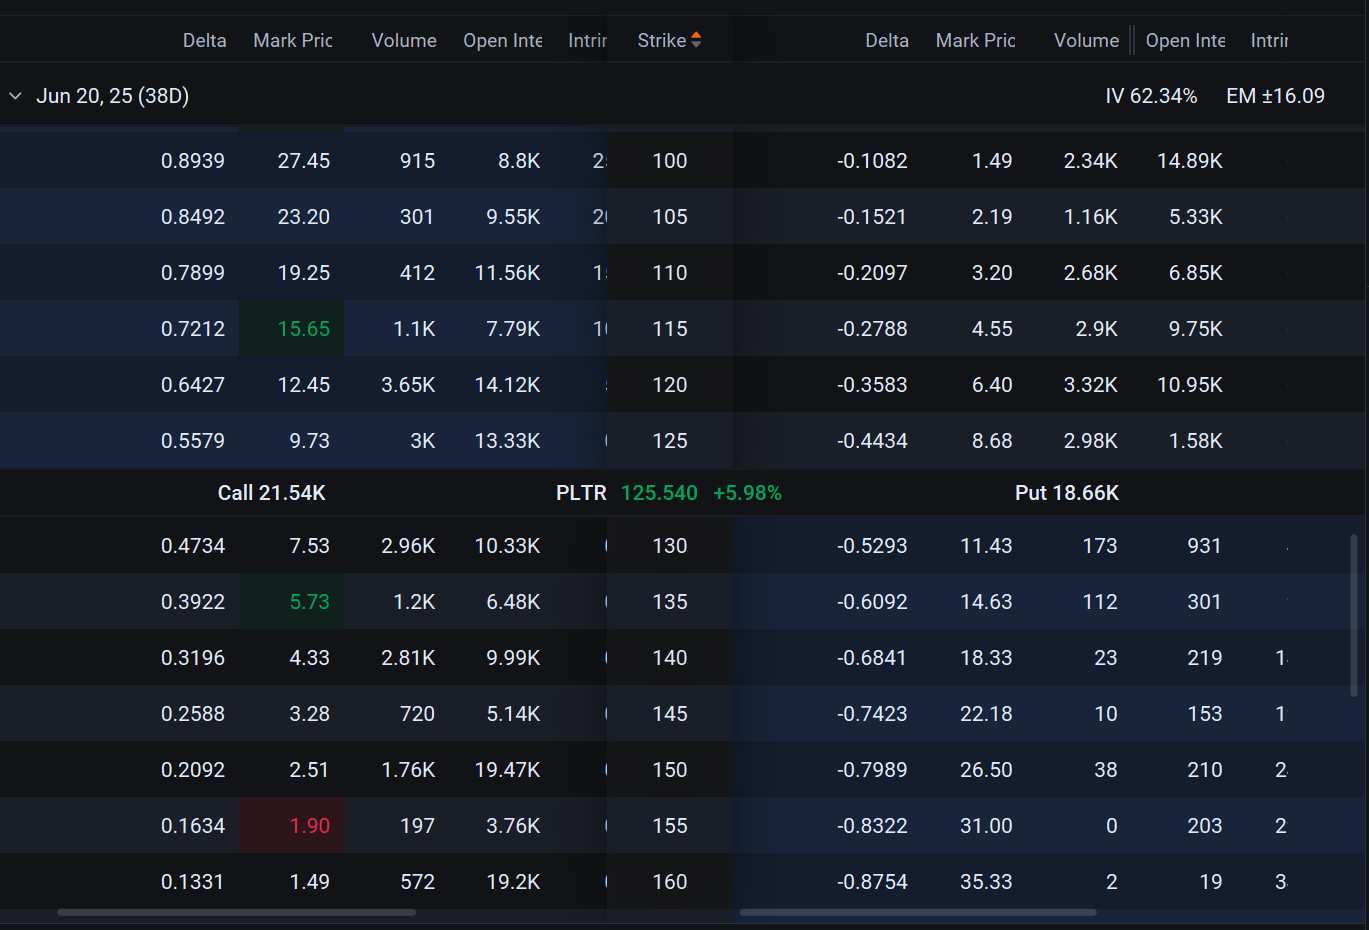1369x930 pixels.
Task: Click the Call 21.54K total
Action: [272, 493]
